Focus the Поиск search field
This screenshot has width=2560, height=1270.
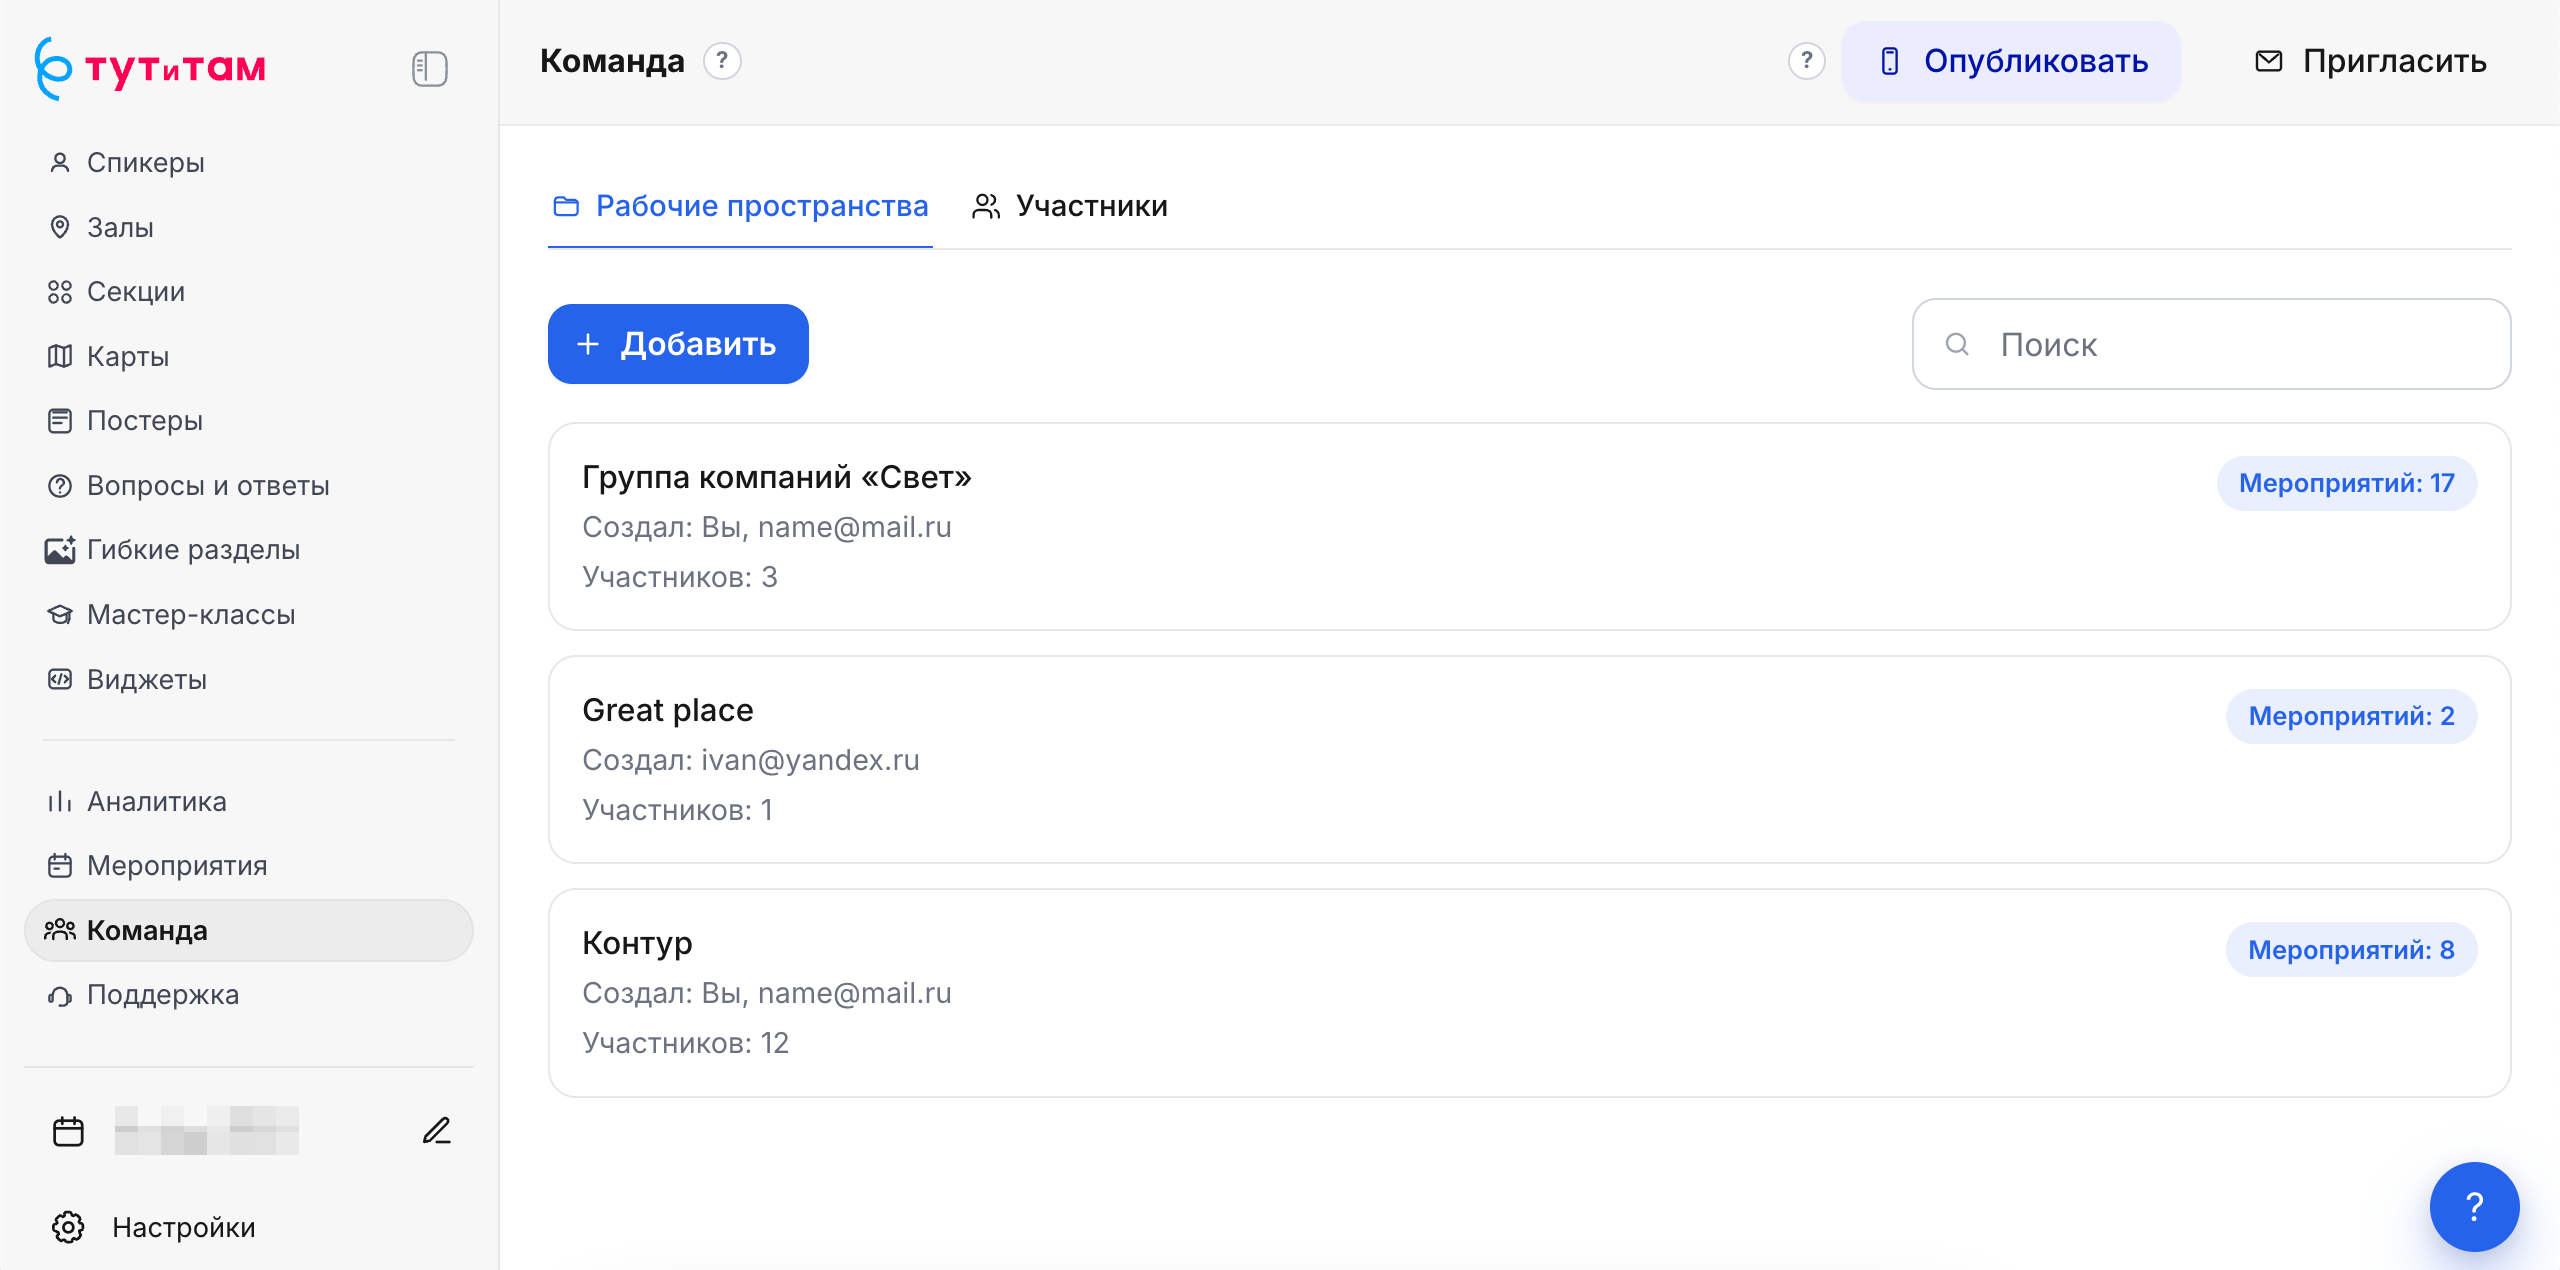[x=2211, y=344]
